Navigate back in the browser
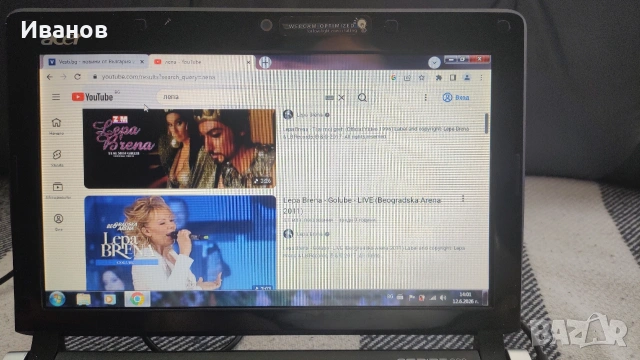This screenshot has height=360, width=640. point(50,77)
